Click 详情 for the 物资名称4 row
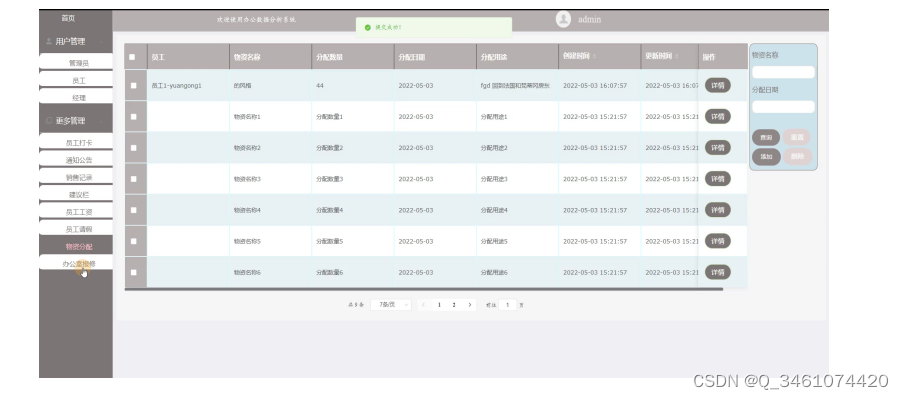904x399 pixels. pyautogui.click(x=718, y=210)
